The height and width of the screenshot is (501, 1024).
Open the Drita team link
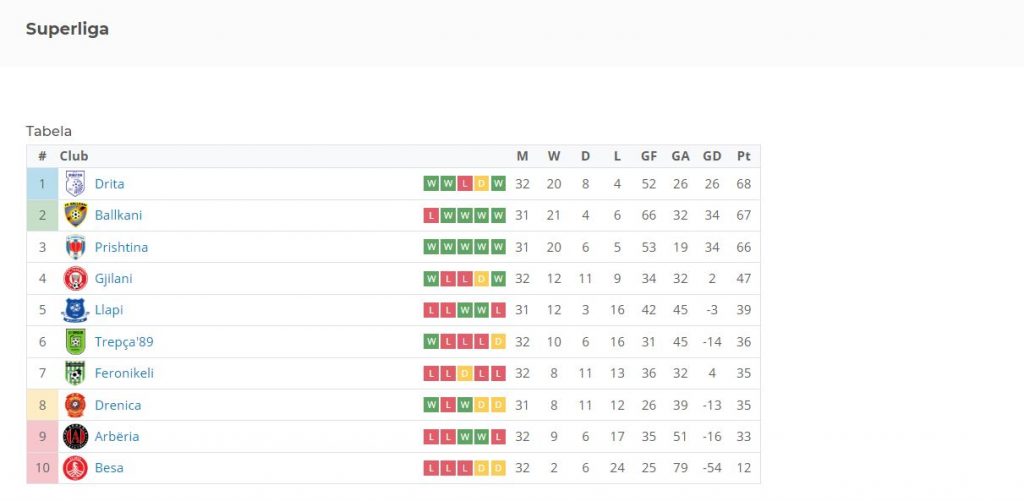point(109,184)
